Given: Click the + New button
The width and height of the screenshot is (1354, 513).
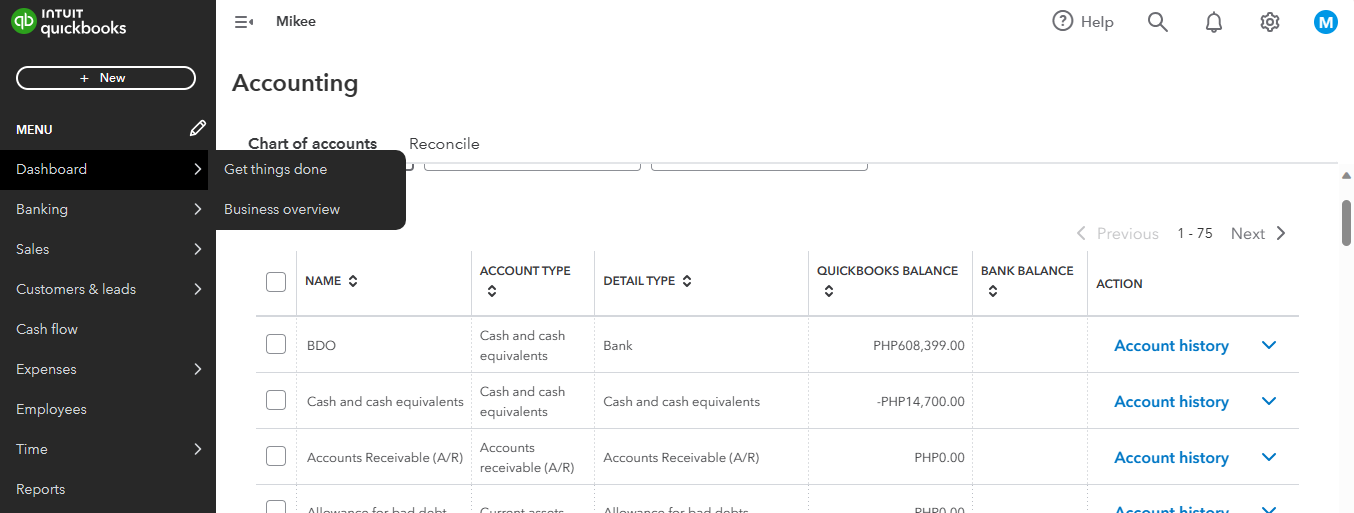Looking at the screenshot, I should click(x=106, y=78).
